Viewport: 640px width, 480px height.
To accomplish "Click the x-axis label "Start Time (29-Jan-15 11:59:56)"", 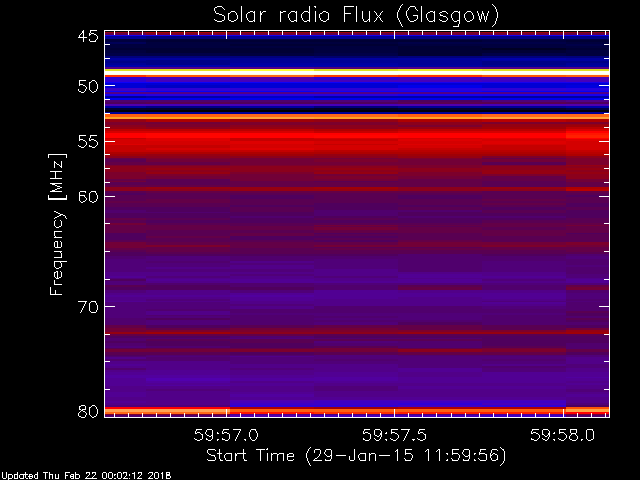I will point(356,456).
